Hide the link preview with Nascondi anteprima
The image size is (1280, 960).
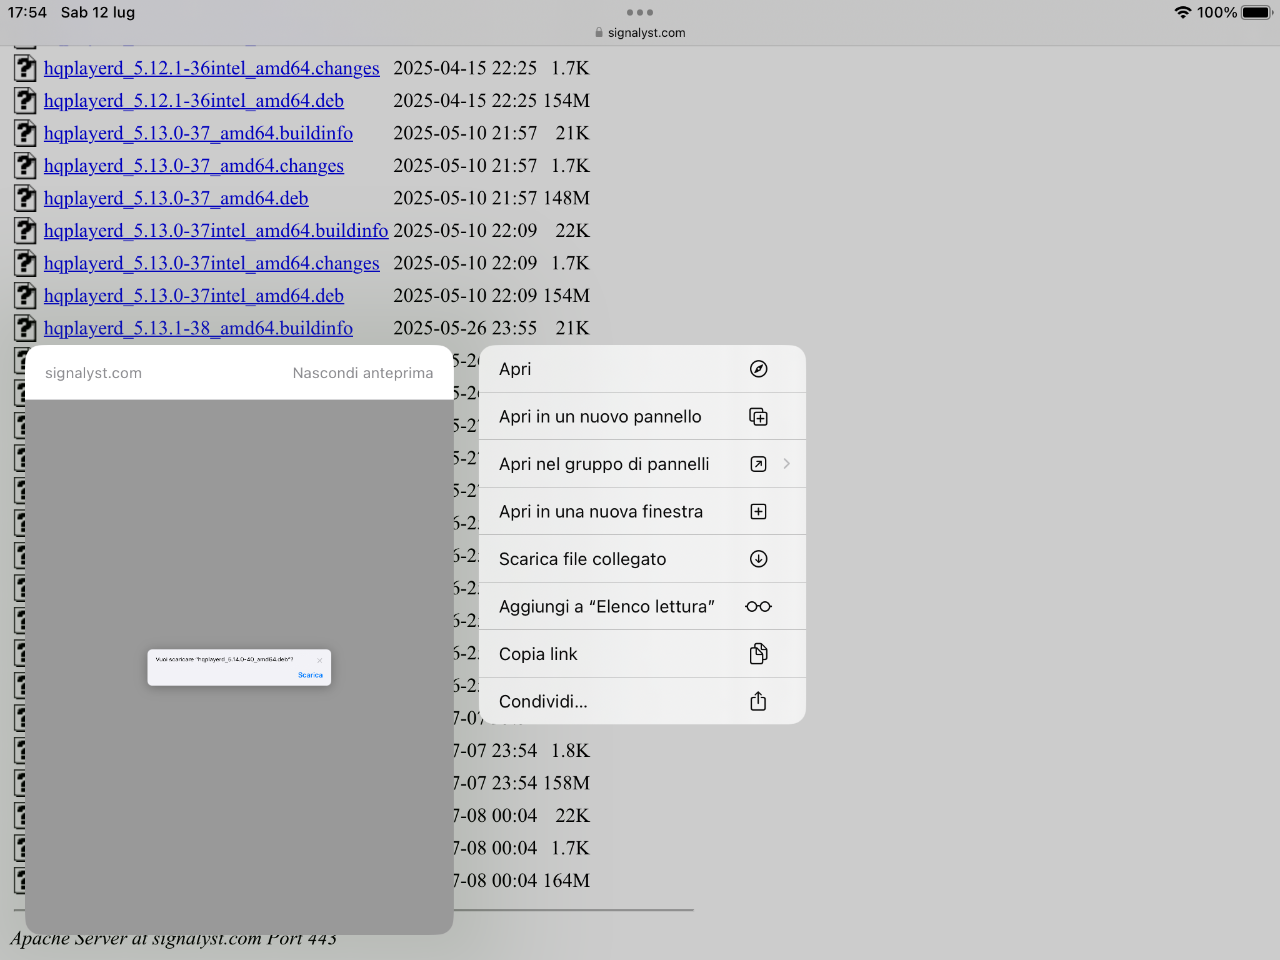363,373
